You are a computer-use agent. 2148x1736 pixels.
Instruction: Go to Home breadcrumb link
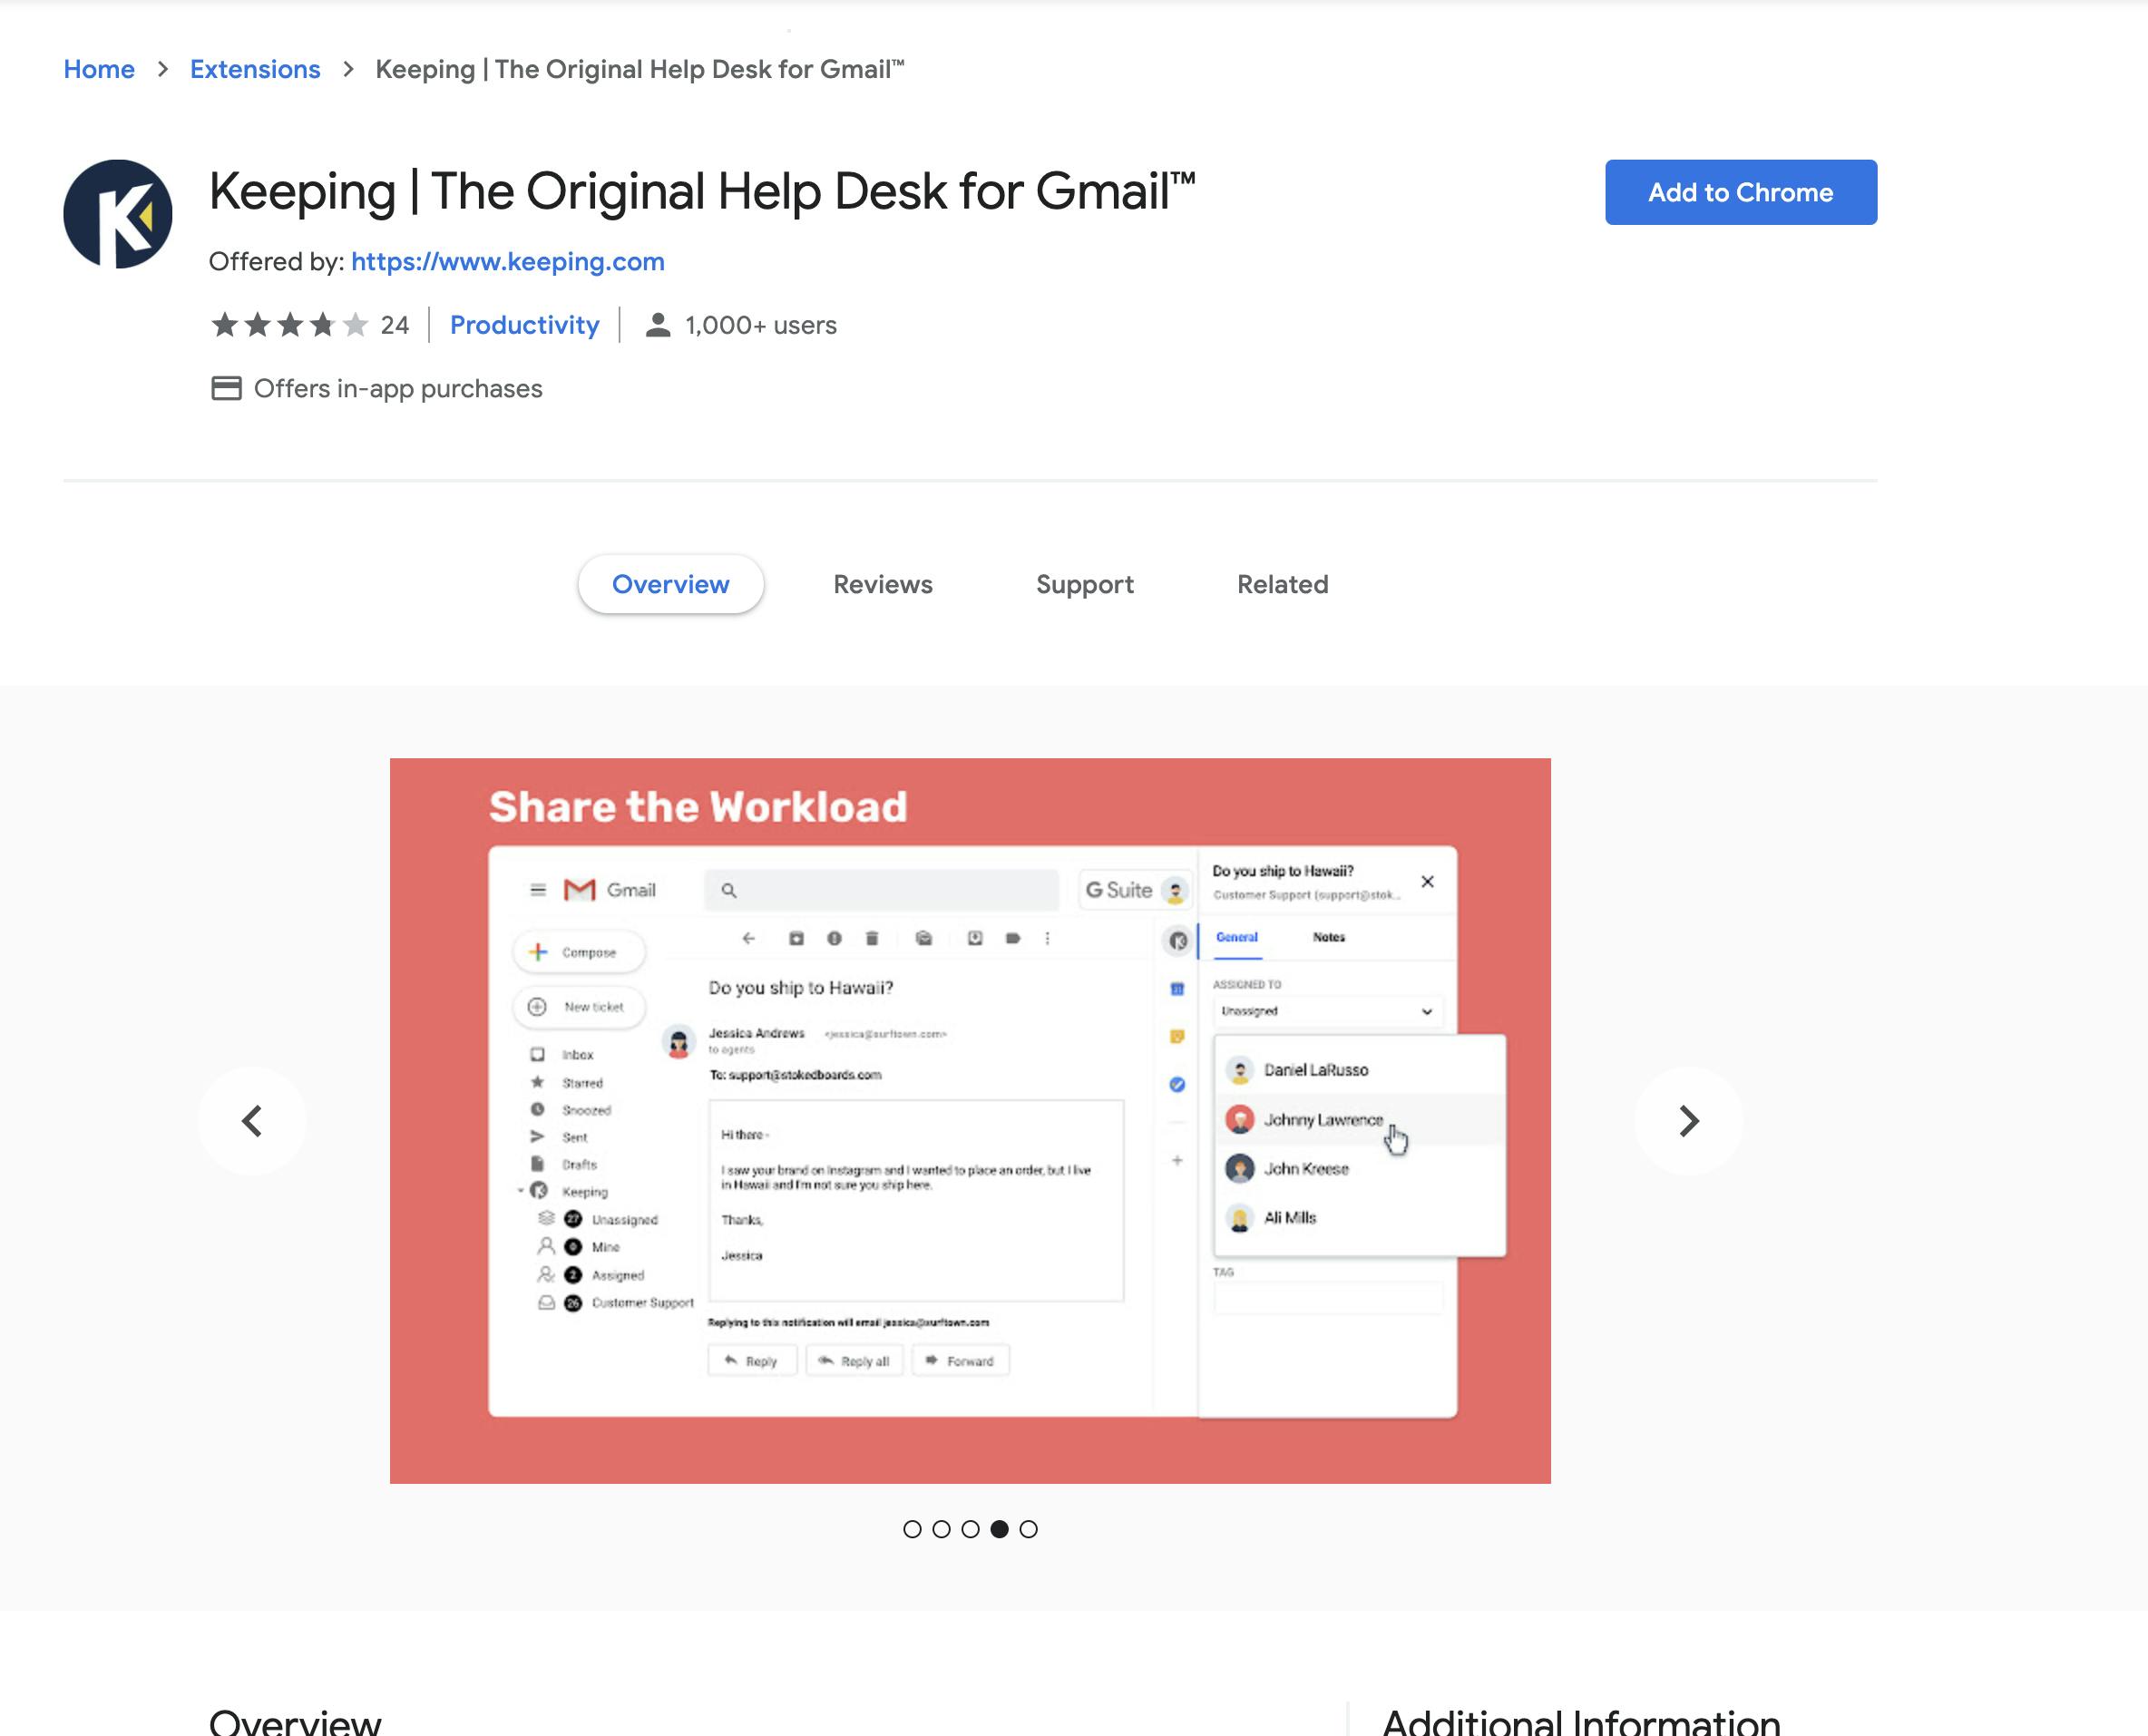(x=99, y=69)
